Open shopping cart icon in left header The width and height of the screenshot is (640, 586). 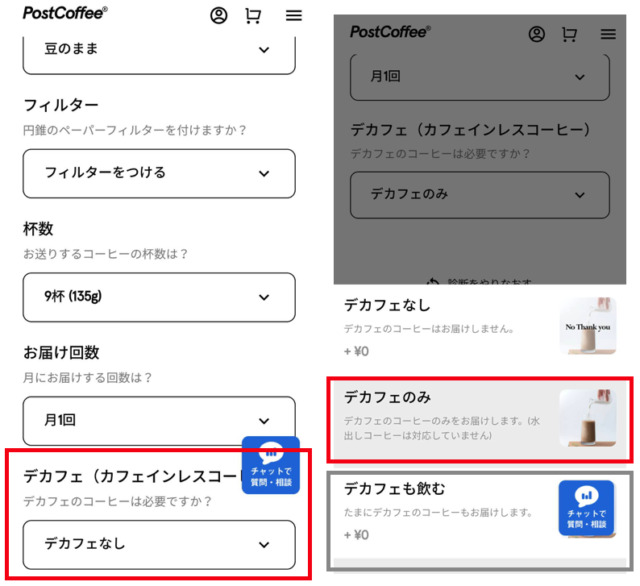pos(253,16)
